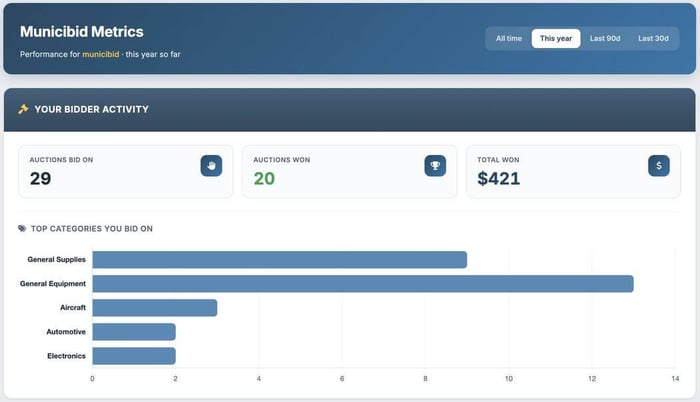Click the General Supplies bar

coord(279,260)
